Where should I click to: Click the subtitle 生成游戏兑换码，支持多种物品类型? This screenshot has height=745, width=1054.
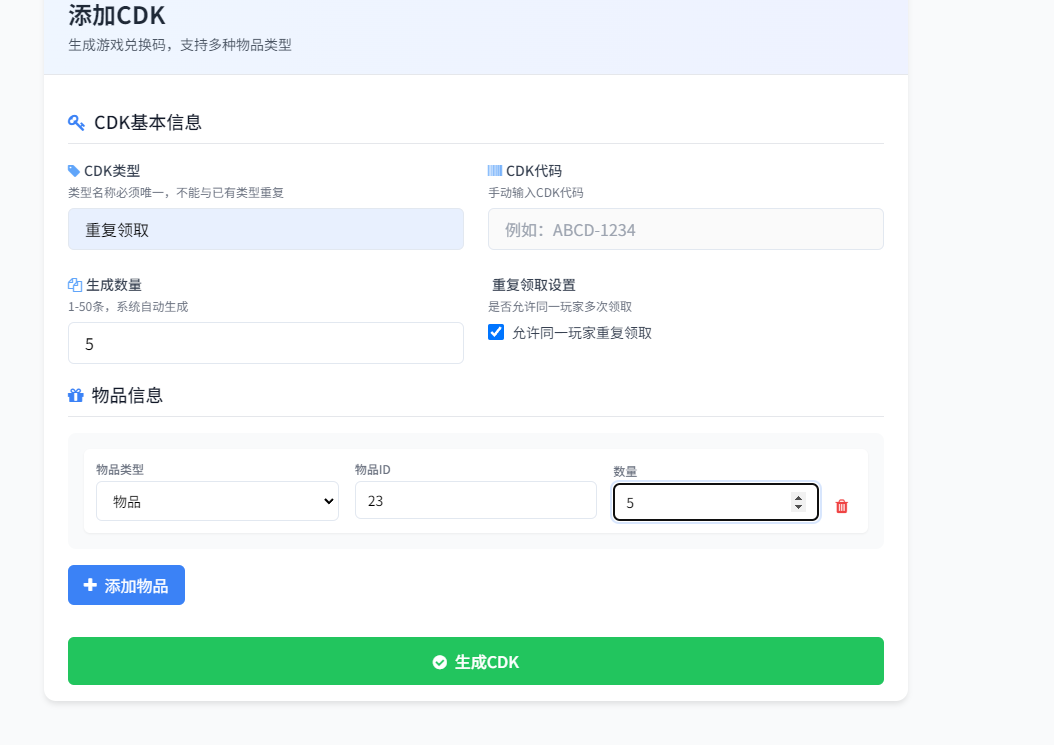(180, 45)
